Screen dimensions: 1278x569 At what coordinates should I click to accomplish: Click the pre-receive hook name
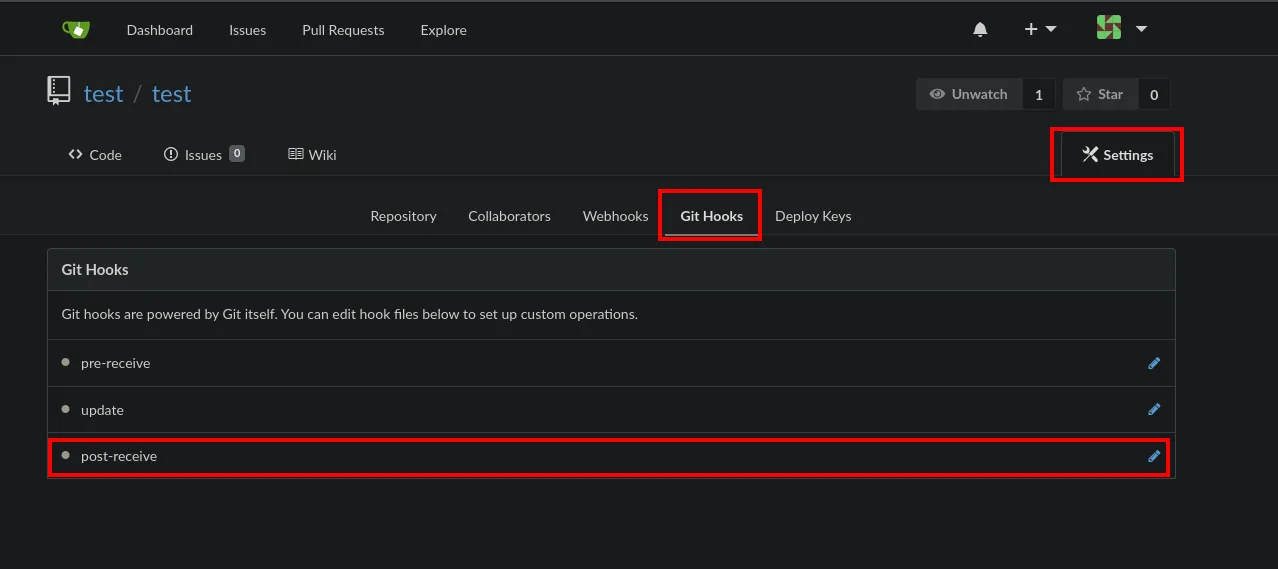[115, 363]
